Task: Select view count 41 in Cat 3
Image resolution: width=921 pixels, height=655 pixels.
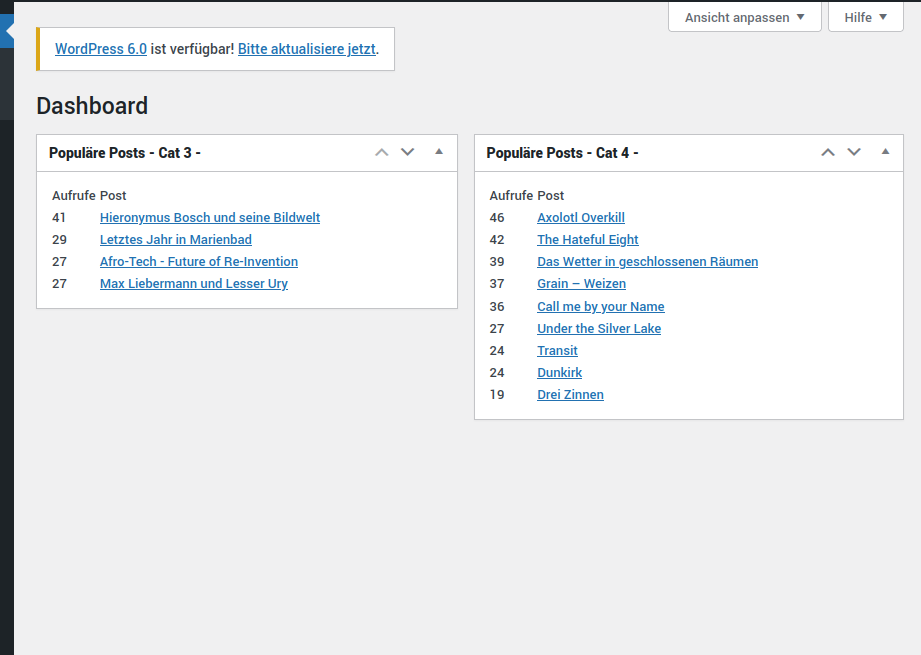Action: tap(59, 217)
